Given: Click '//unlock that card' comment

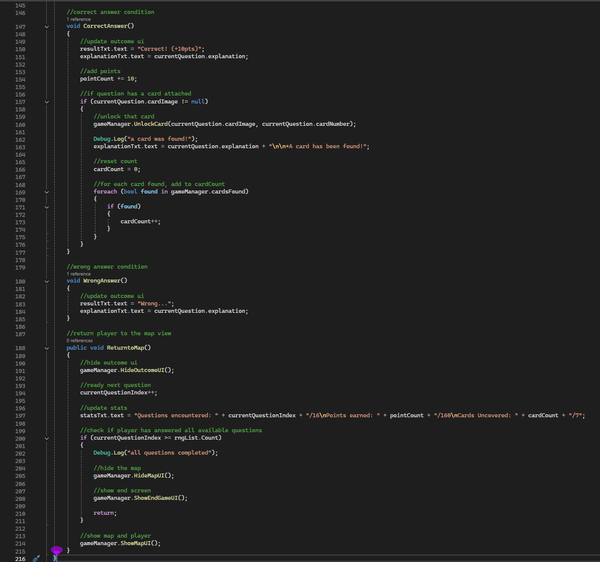Looking at the screenshot, I should pos(124,116).
